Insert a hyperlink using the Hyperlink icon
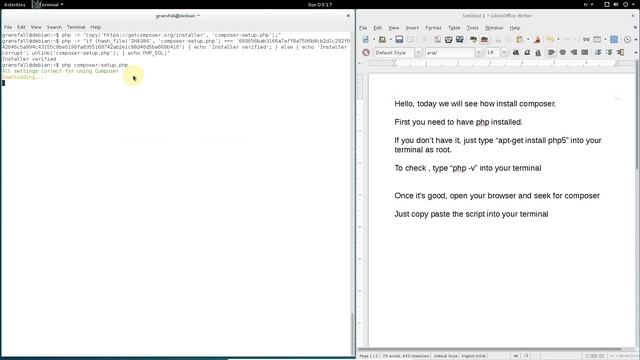The height and width of the screenshot is (360, 640). (x=586, y=40)
